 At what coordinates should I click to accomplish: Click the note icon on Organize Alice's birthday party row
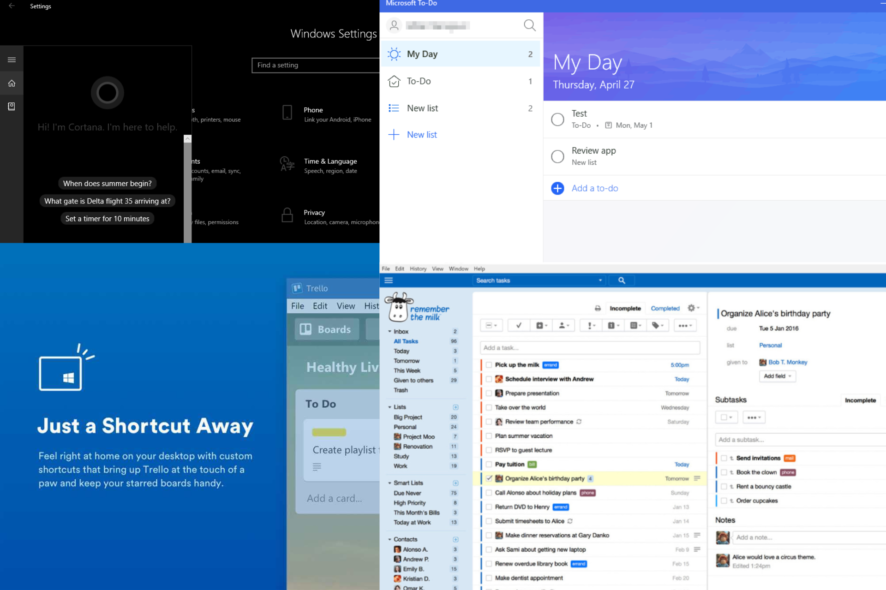pyautogui.click(x=697, y=479)
